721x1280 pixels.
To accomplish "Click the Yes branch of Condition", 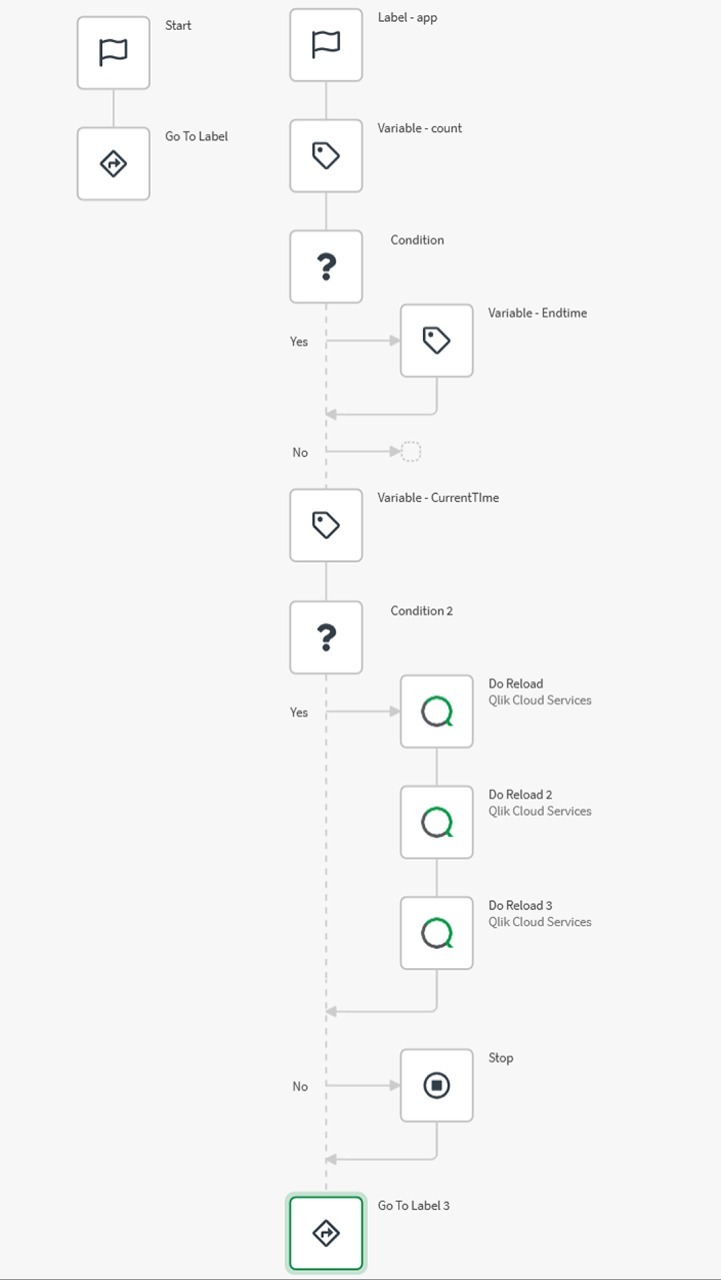I will click(298, 341).
